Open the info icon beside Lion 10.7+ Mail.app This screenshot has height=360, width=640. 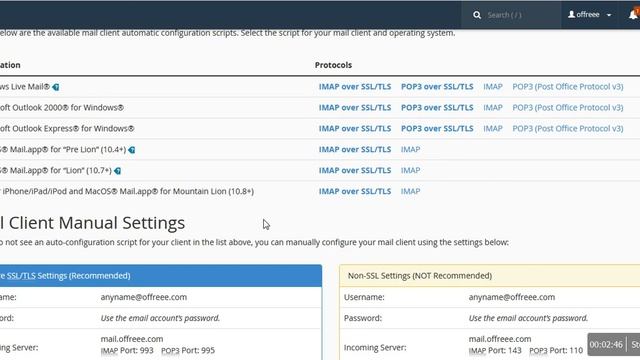coord(118,171)
